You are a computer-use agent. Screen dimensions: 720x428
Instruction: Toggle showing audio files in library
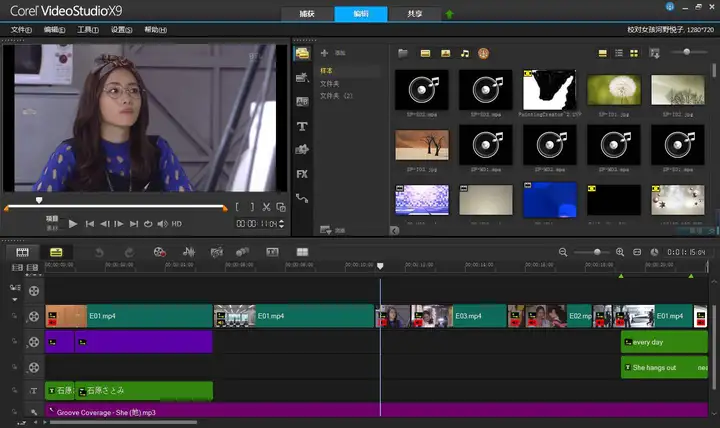click(465, 53)
